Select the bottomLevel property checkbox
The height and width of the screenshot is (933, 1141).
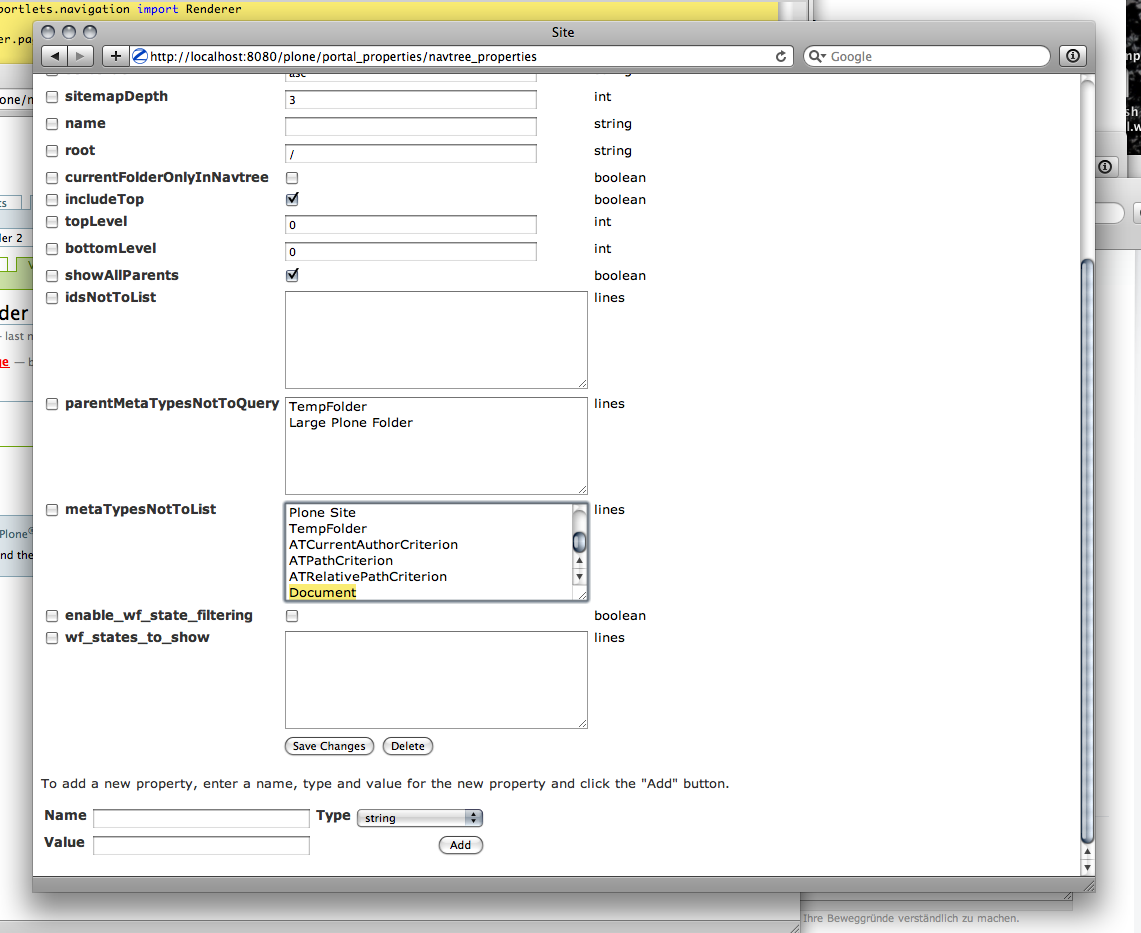(x=52, y=249)
